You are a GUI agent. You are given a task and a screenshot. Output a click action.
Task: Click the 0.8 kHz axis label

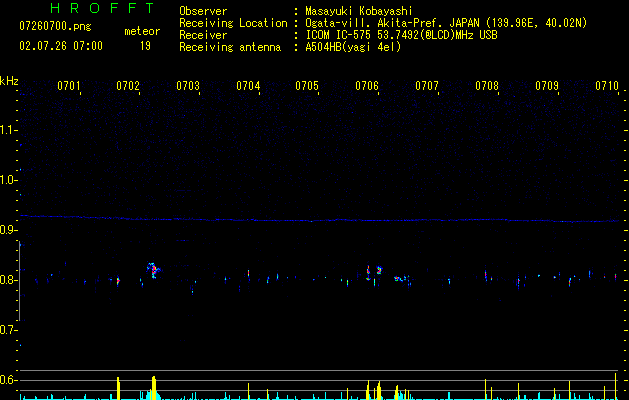[8, 280]
